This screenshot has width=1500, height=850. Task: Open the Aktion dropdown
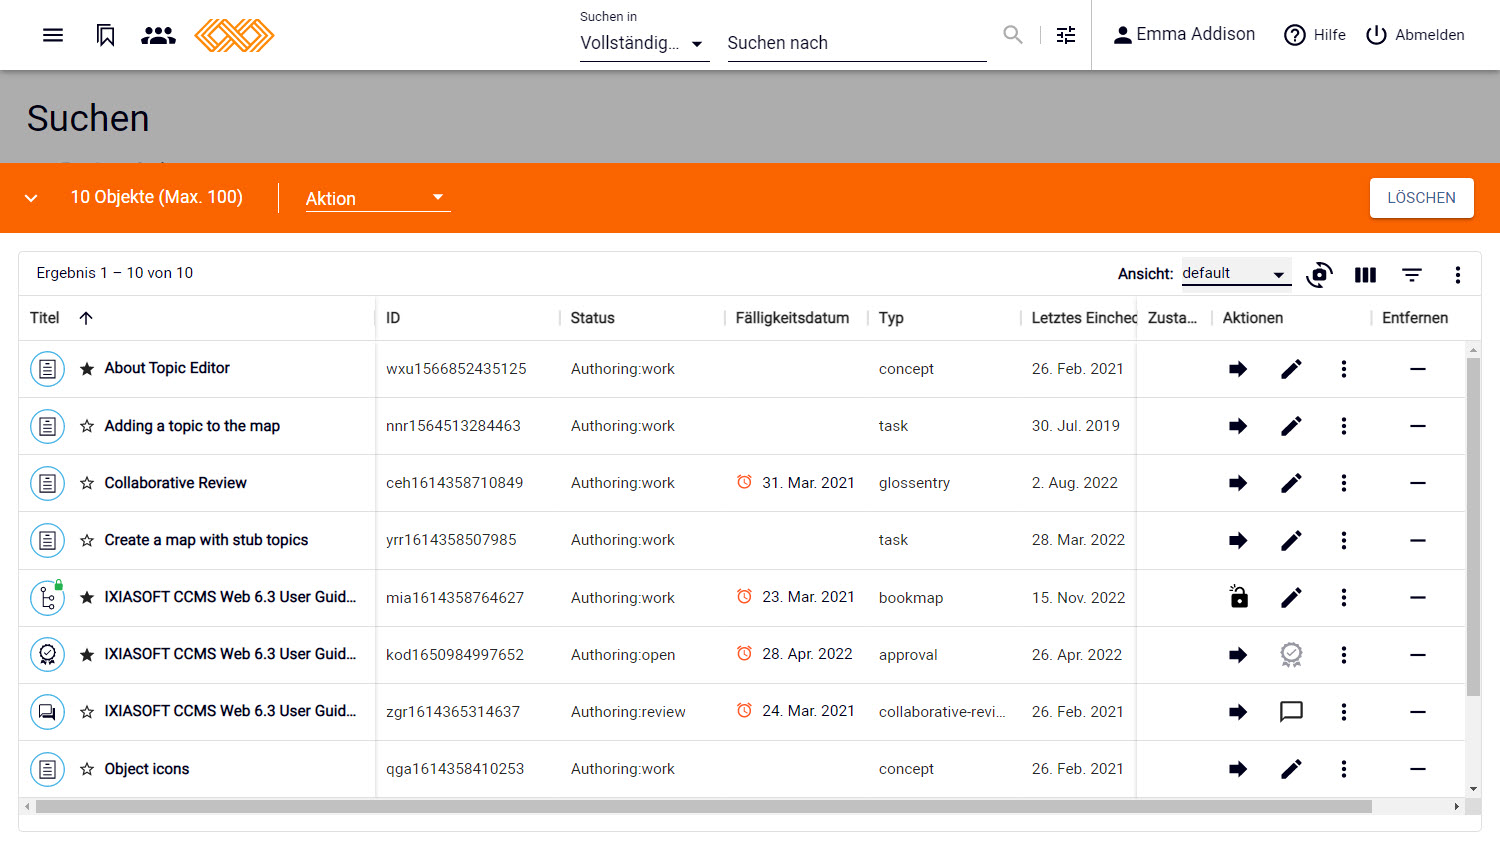(378, 198)
